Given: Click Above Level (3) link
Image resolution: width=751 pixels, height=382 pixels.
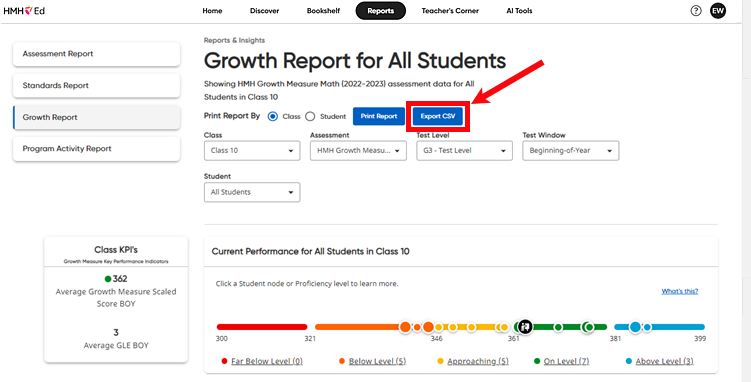Looking at the screenshot, I should 664,361.
